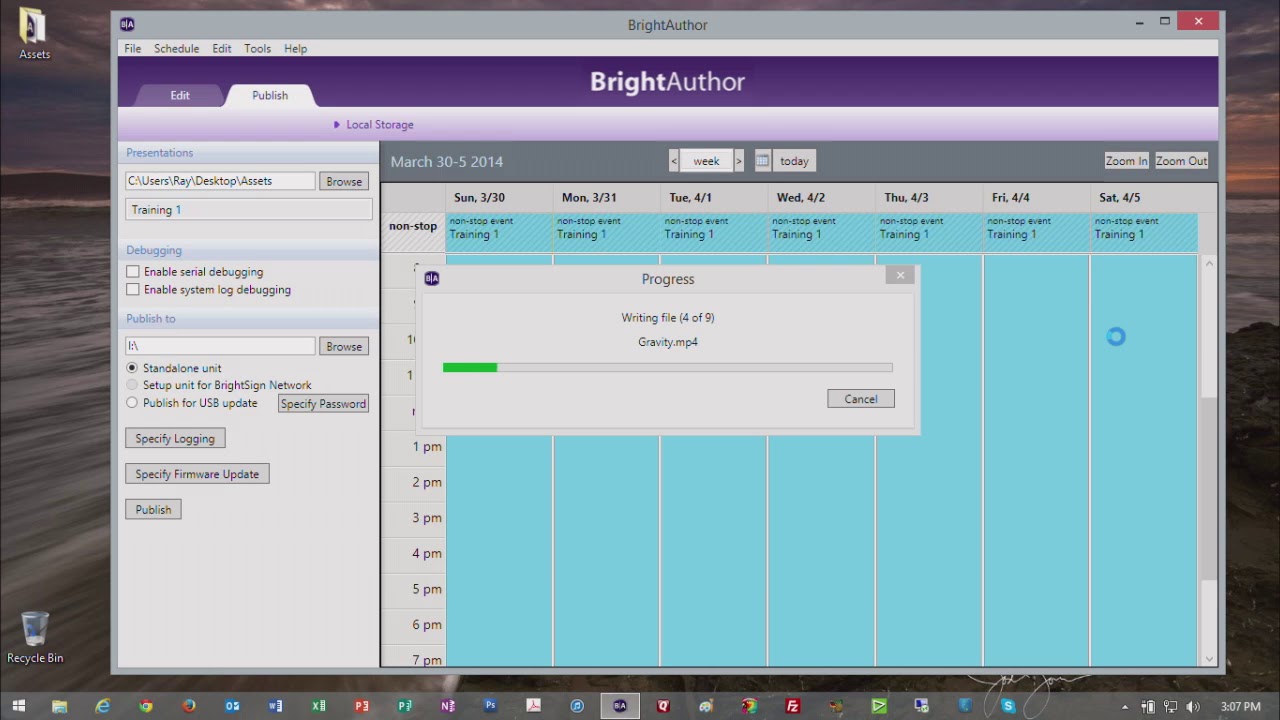
Task: Click the Progress dialog's BA icon
Action: point(432,278)
